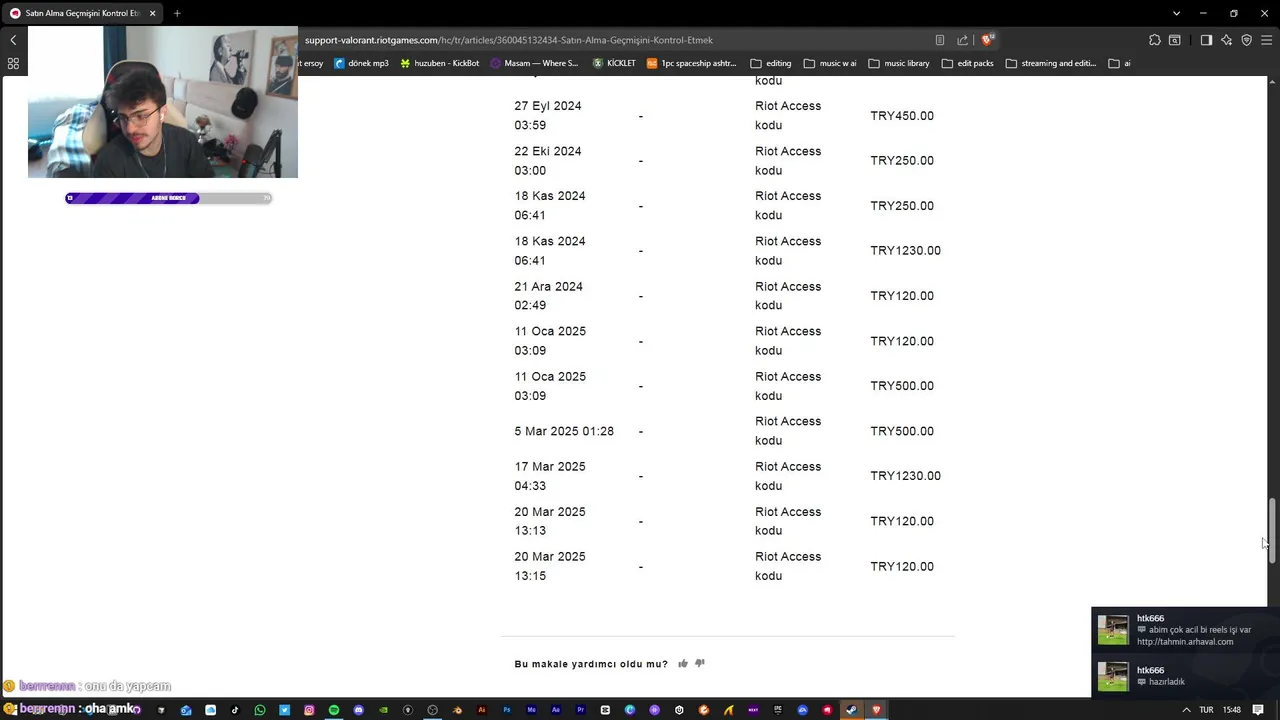This screenshot has height=720, width=1280.
Task: Open Instagram from the taskbar
Action: click(x=309, y=710)
